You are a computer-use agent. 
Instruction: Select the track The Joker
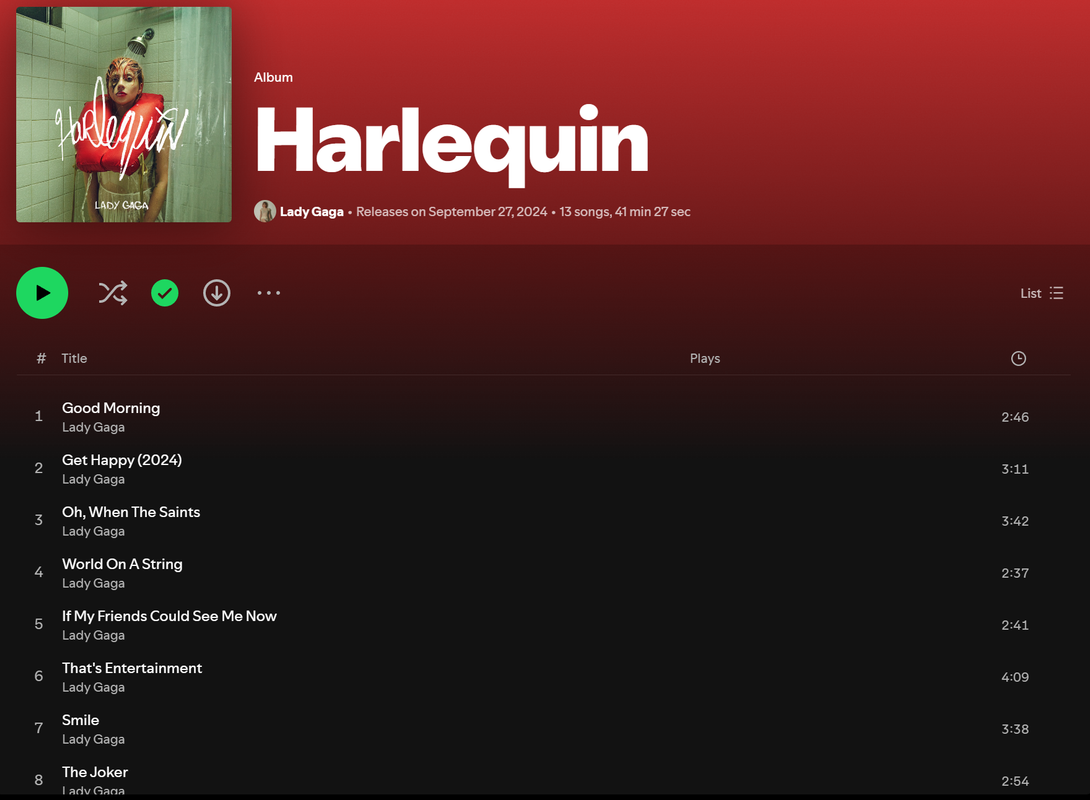tap(95, 772)
